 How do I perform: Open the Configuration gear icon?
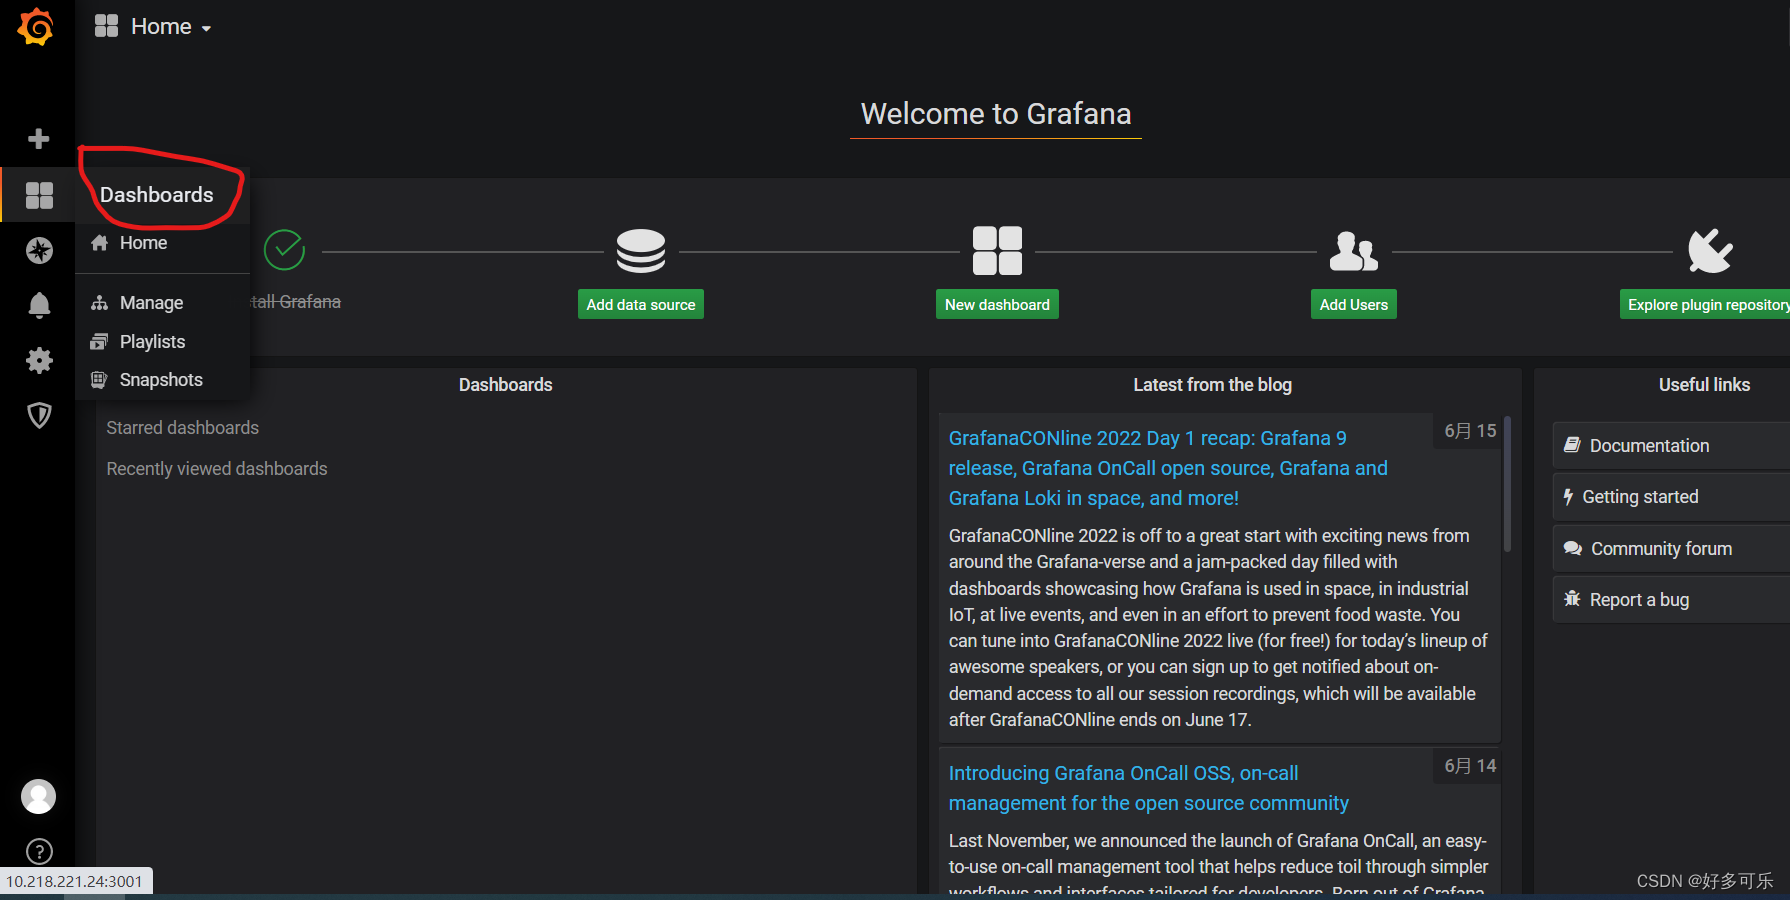click(x=39, y=360)
